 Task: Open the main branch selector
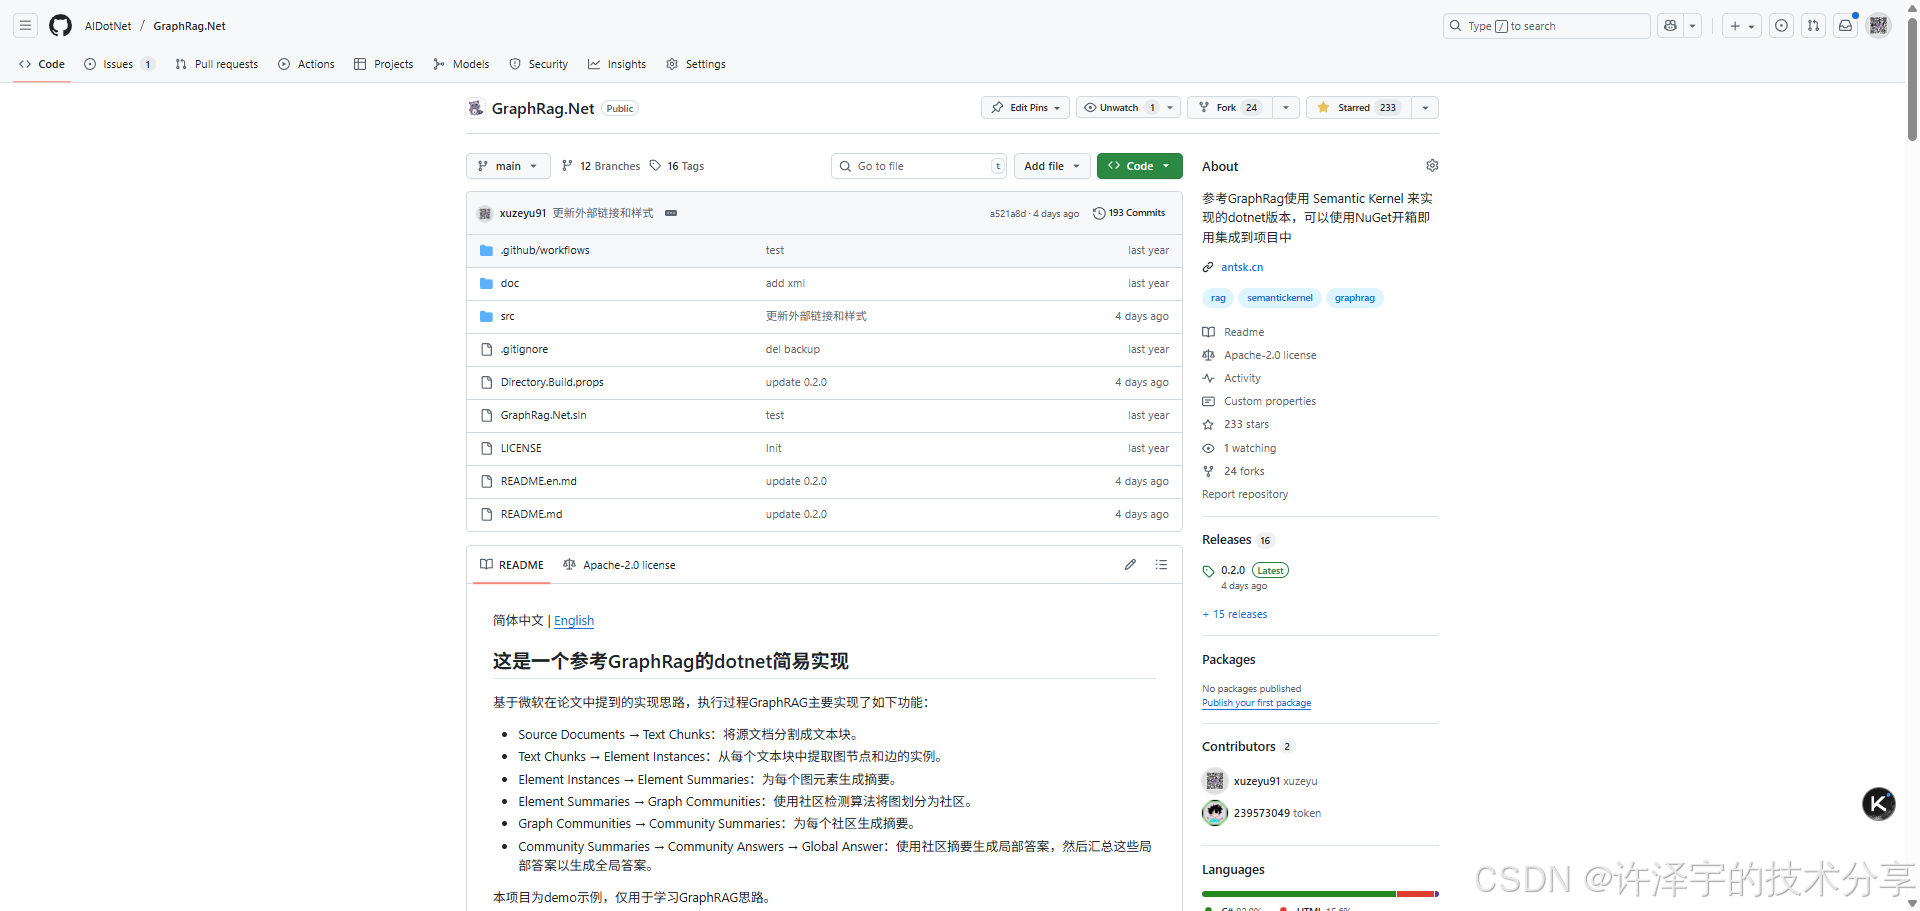click(x=508, y=166)
